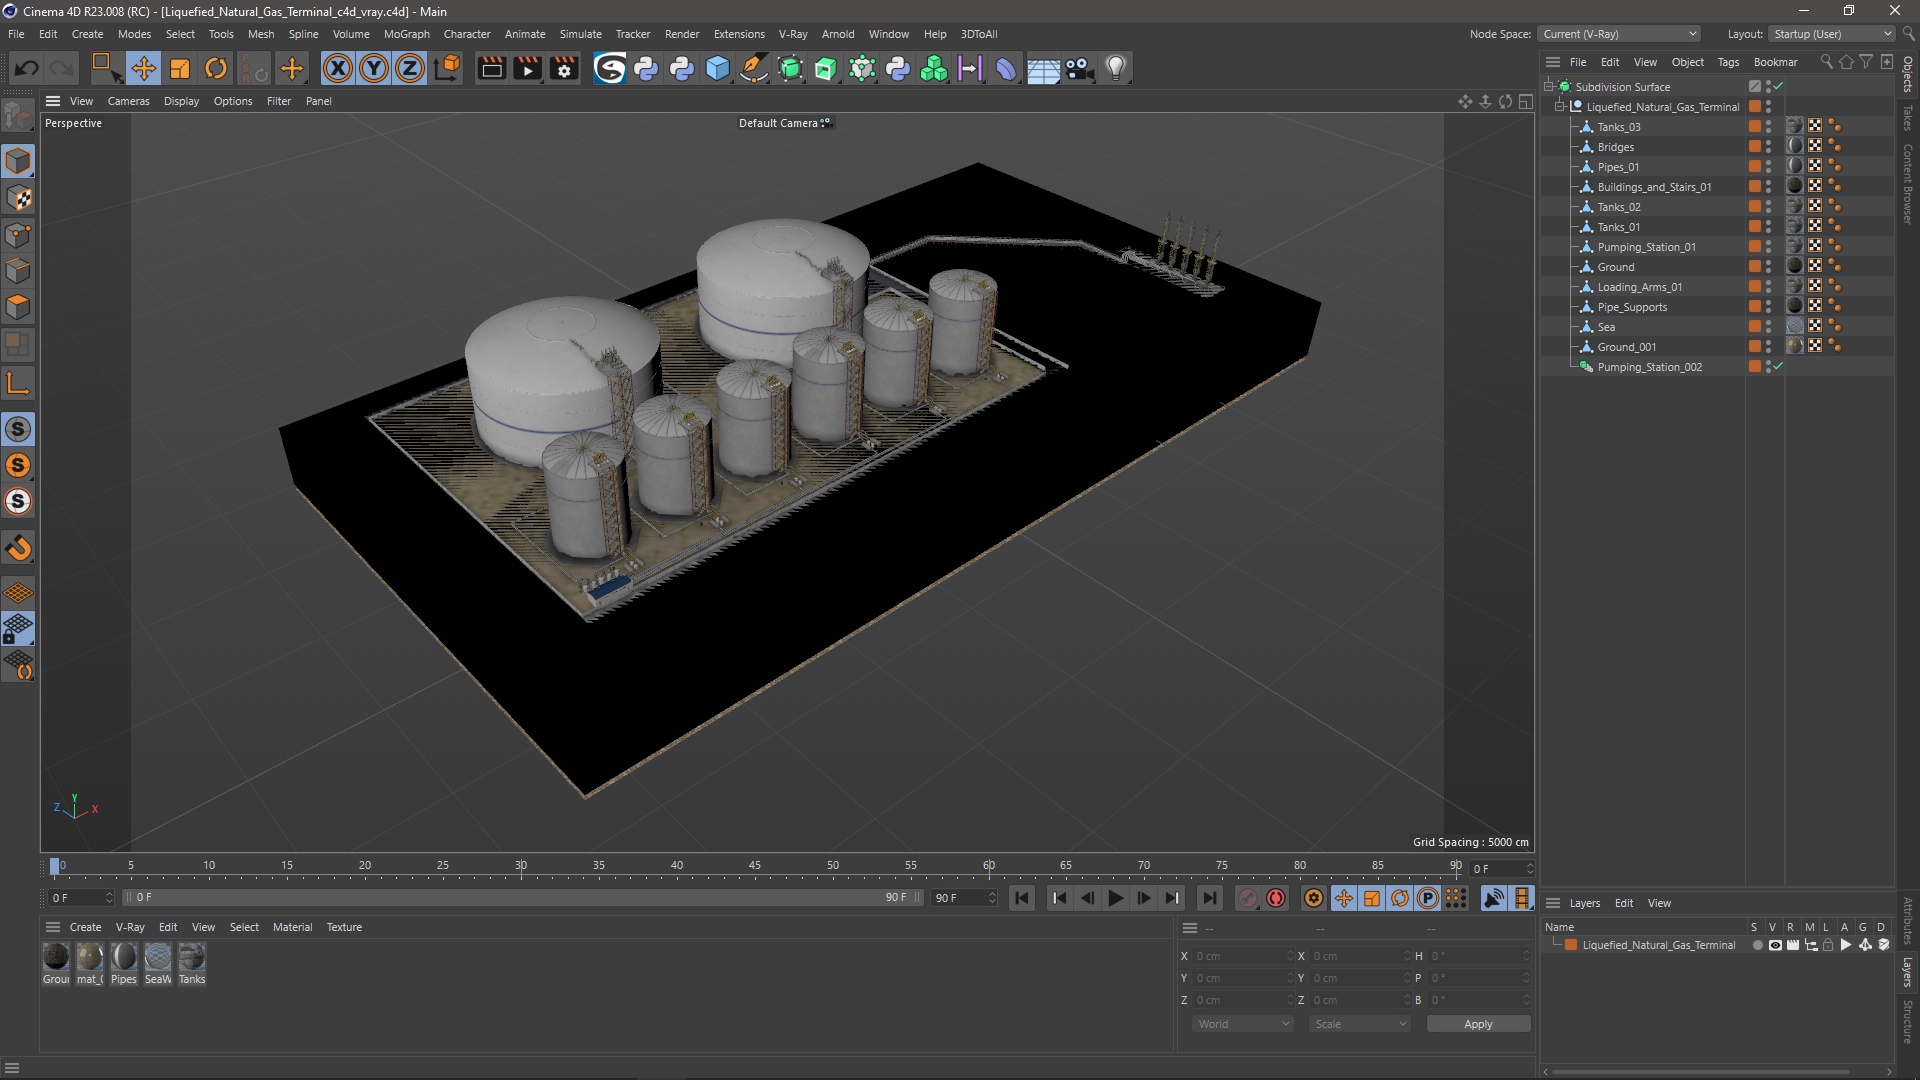Click the MoGraph Cloner icon

point(934,68)
